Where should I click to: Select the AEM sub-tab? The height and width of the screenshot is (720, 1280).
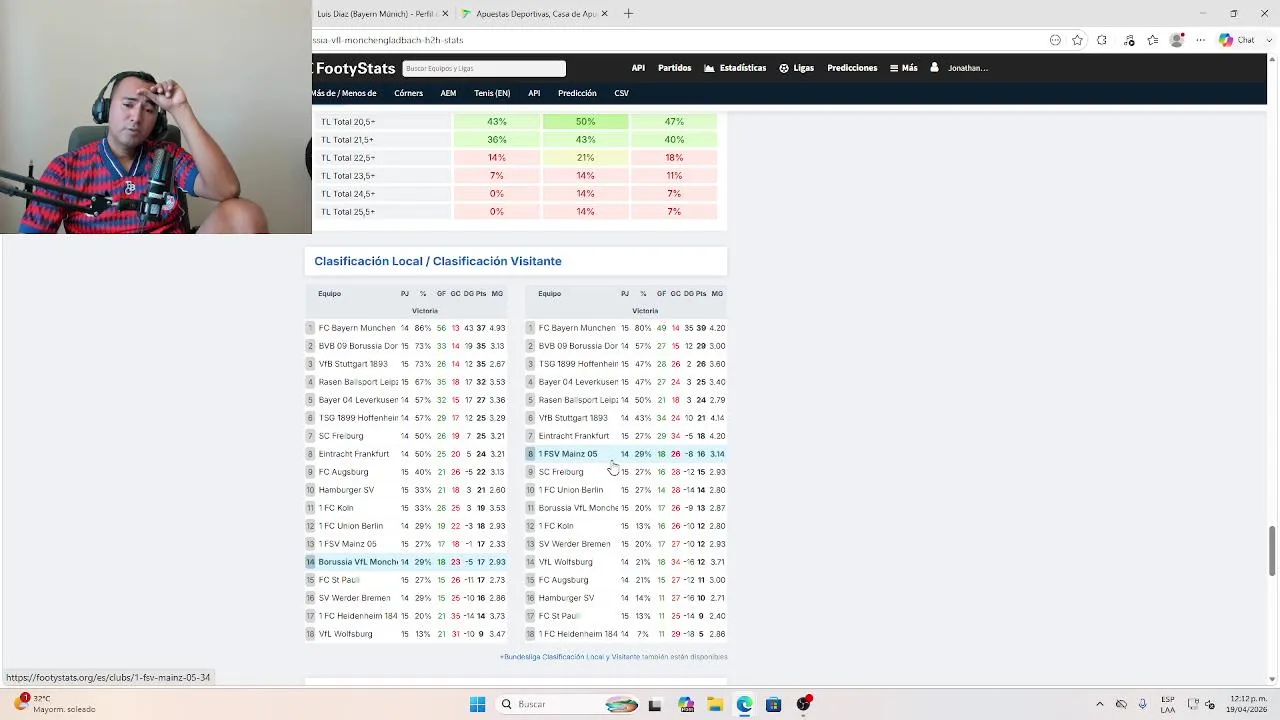tap(448, 93)
